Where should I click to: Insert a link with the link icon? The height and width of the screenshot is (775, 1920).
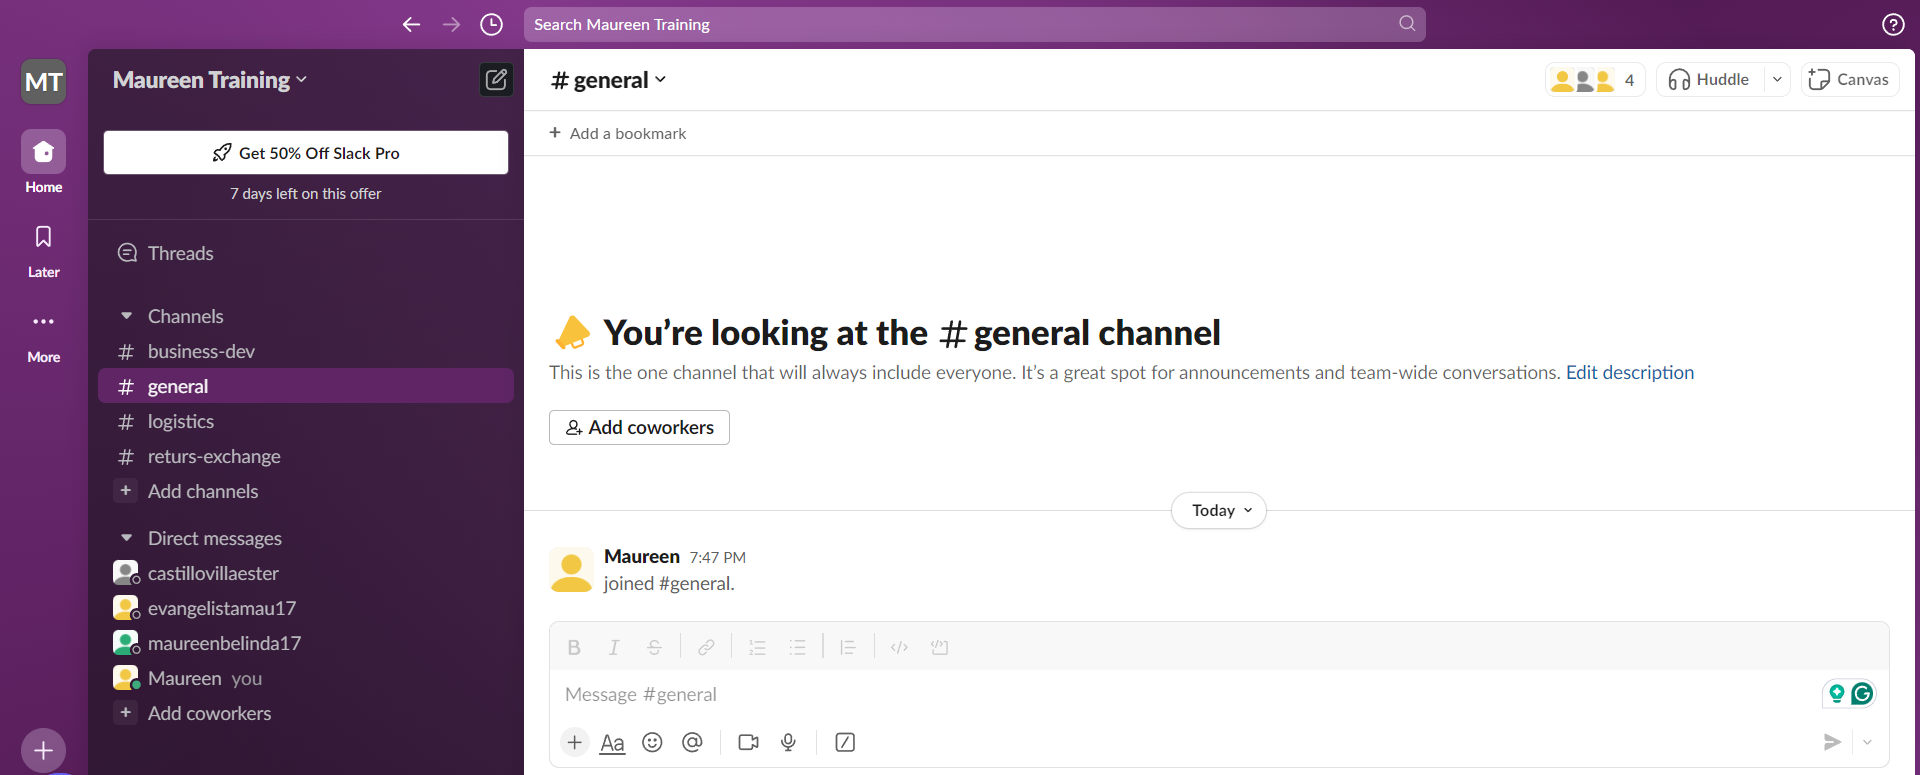[x=706, y=647]
